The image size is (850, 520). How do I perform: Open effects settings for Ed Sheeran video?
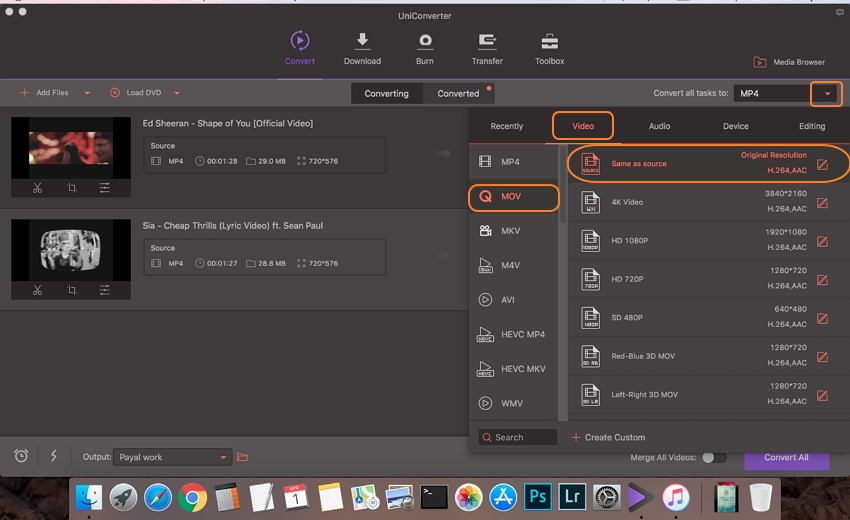[105, 188]
